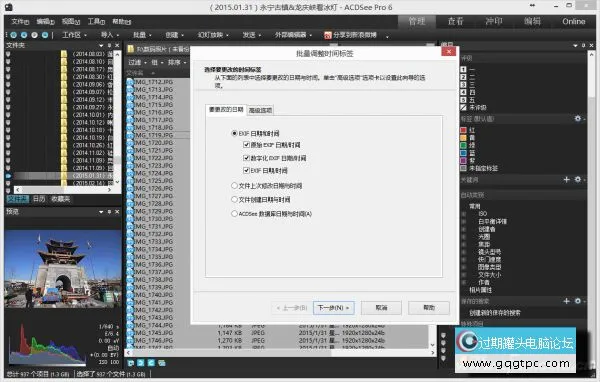Select the EXIF 日期和时间 radio button
Viewport: 600px width, 382px height.
point(234,133)
